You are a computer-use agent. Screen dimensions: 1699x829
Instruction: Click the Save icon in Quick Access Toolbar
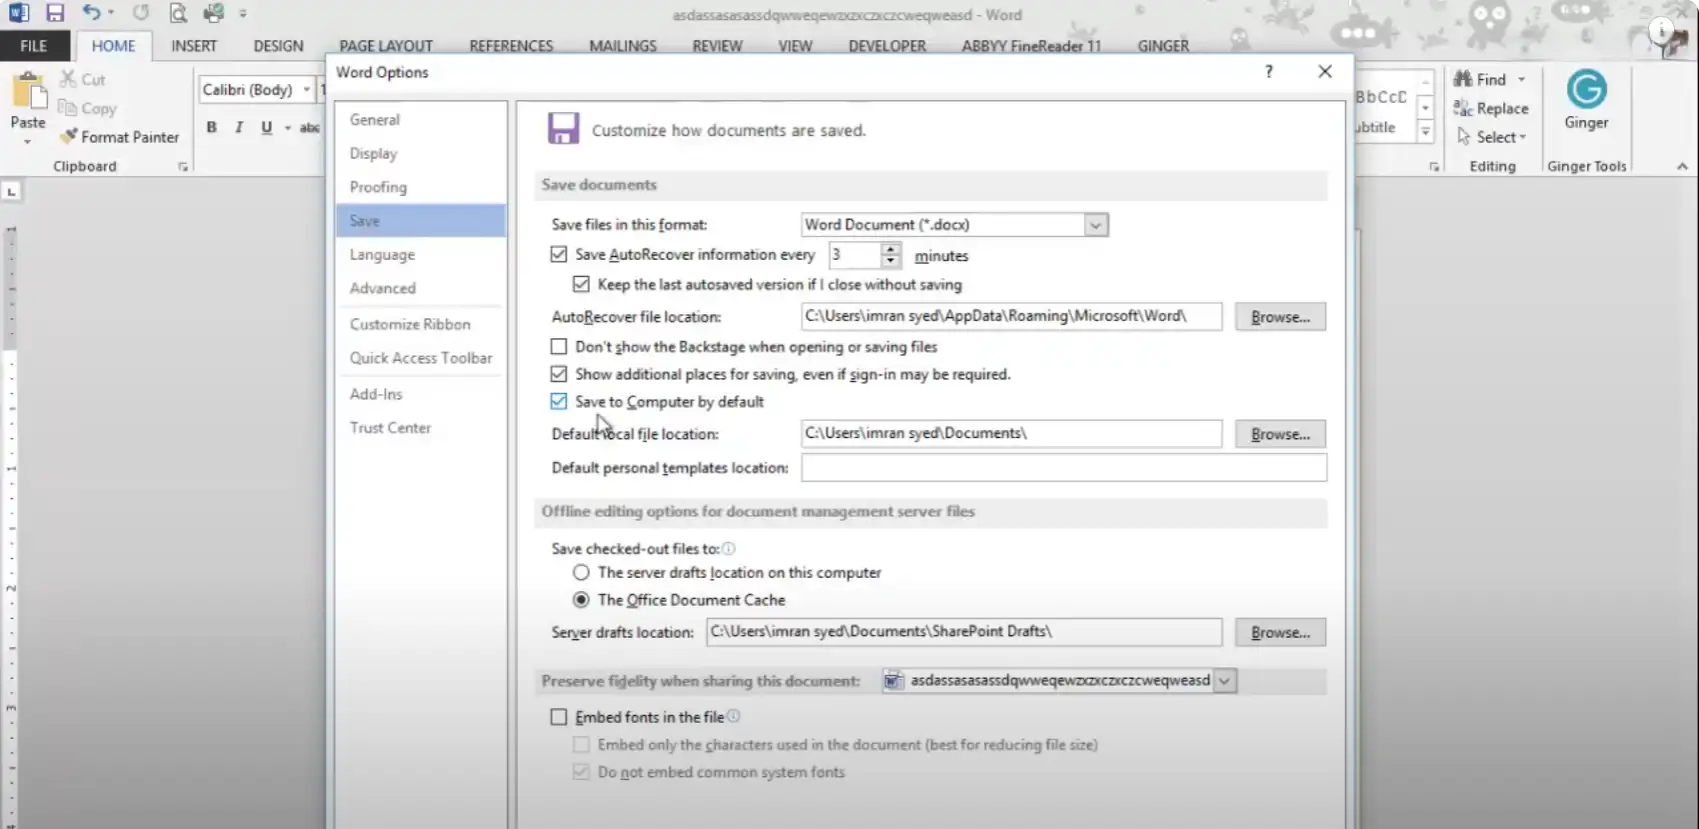55,13
